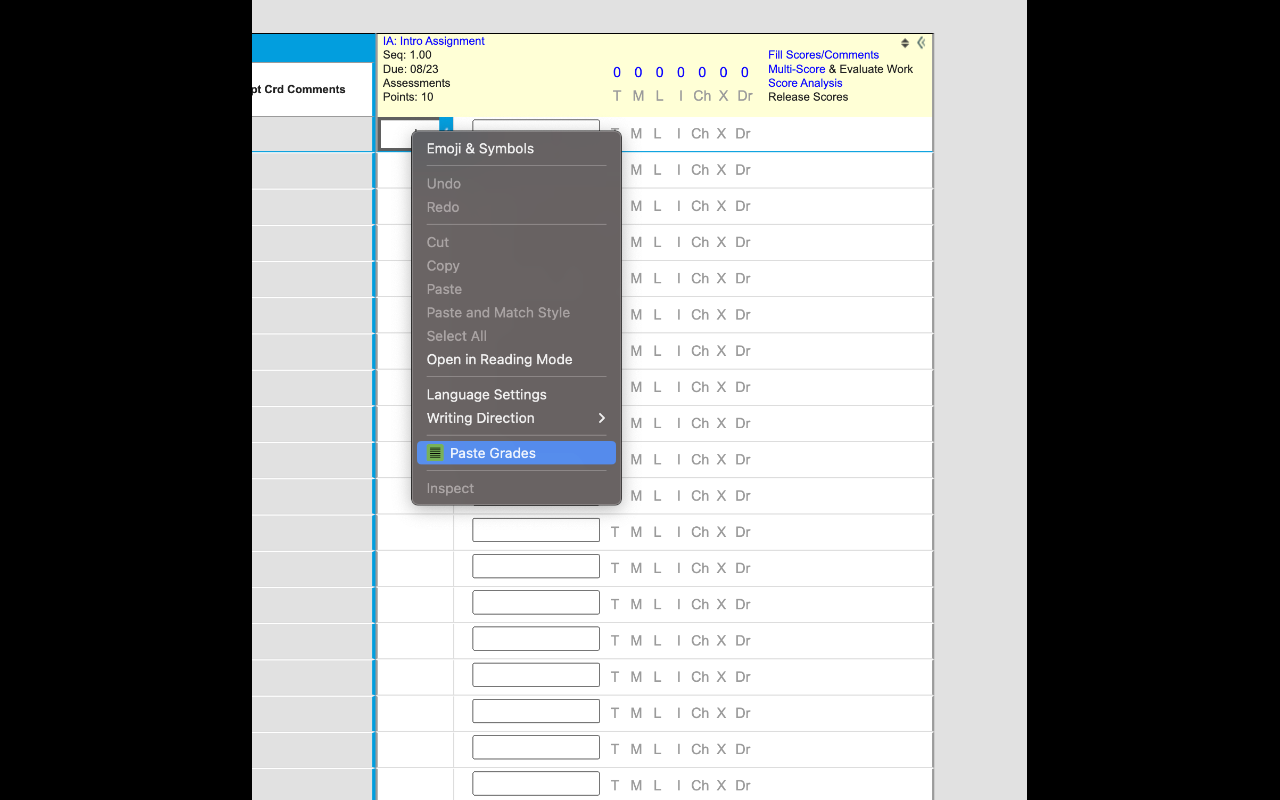
Task: Click the Redo menu entry
Action: pyautogui.click(x=516, y=207)
